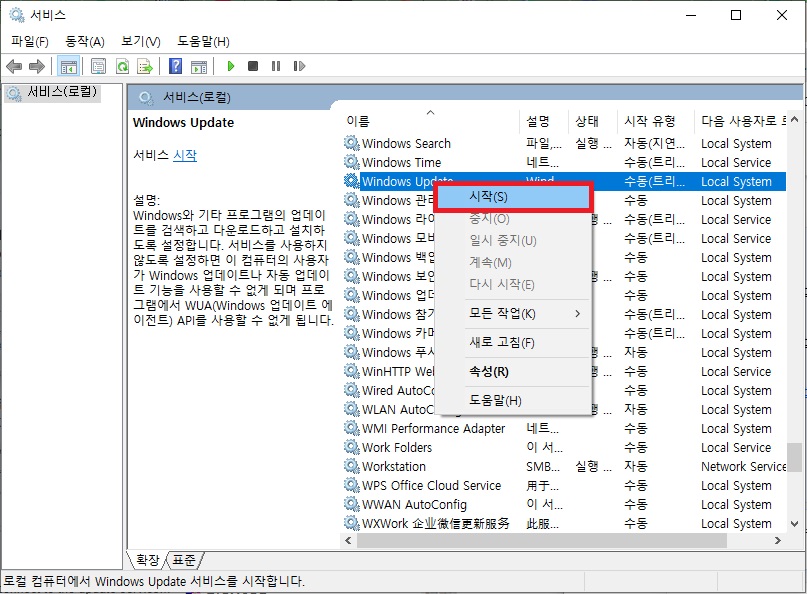807x594 pixels.
Task: Click the vertical scrollbar down arrow
Action: [x=795, y=525]
